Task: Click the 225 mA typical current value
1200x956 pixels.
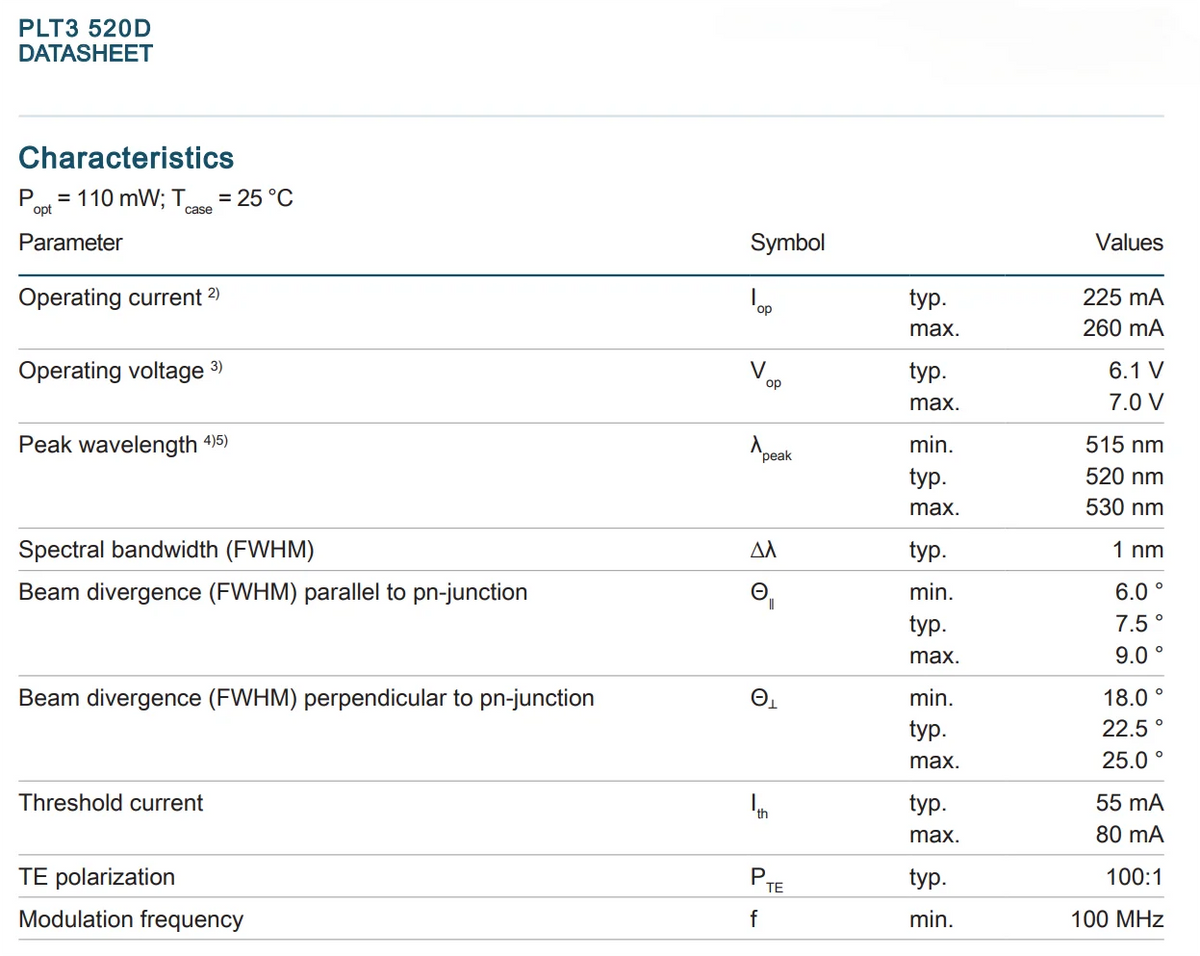Action: (1123, 298)
